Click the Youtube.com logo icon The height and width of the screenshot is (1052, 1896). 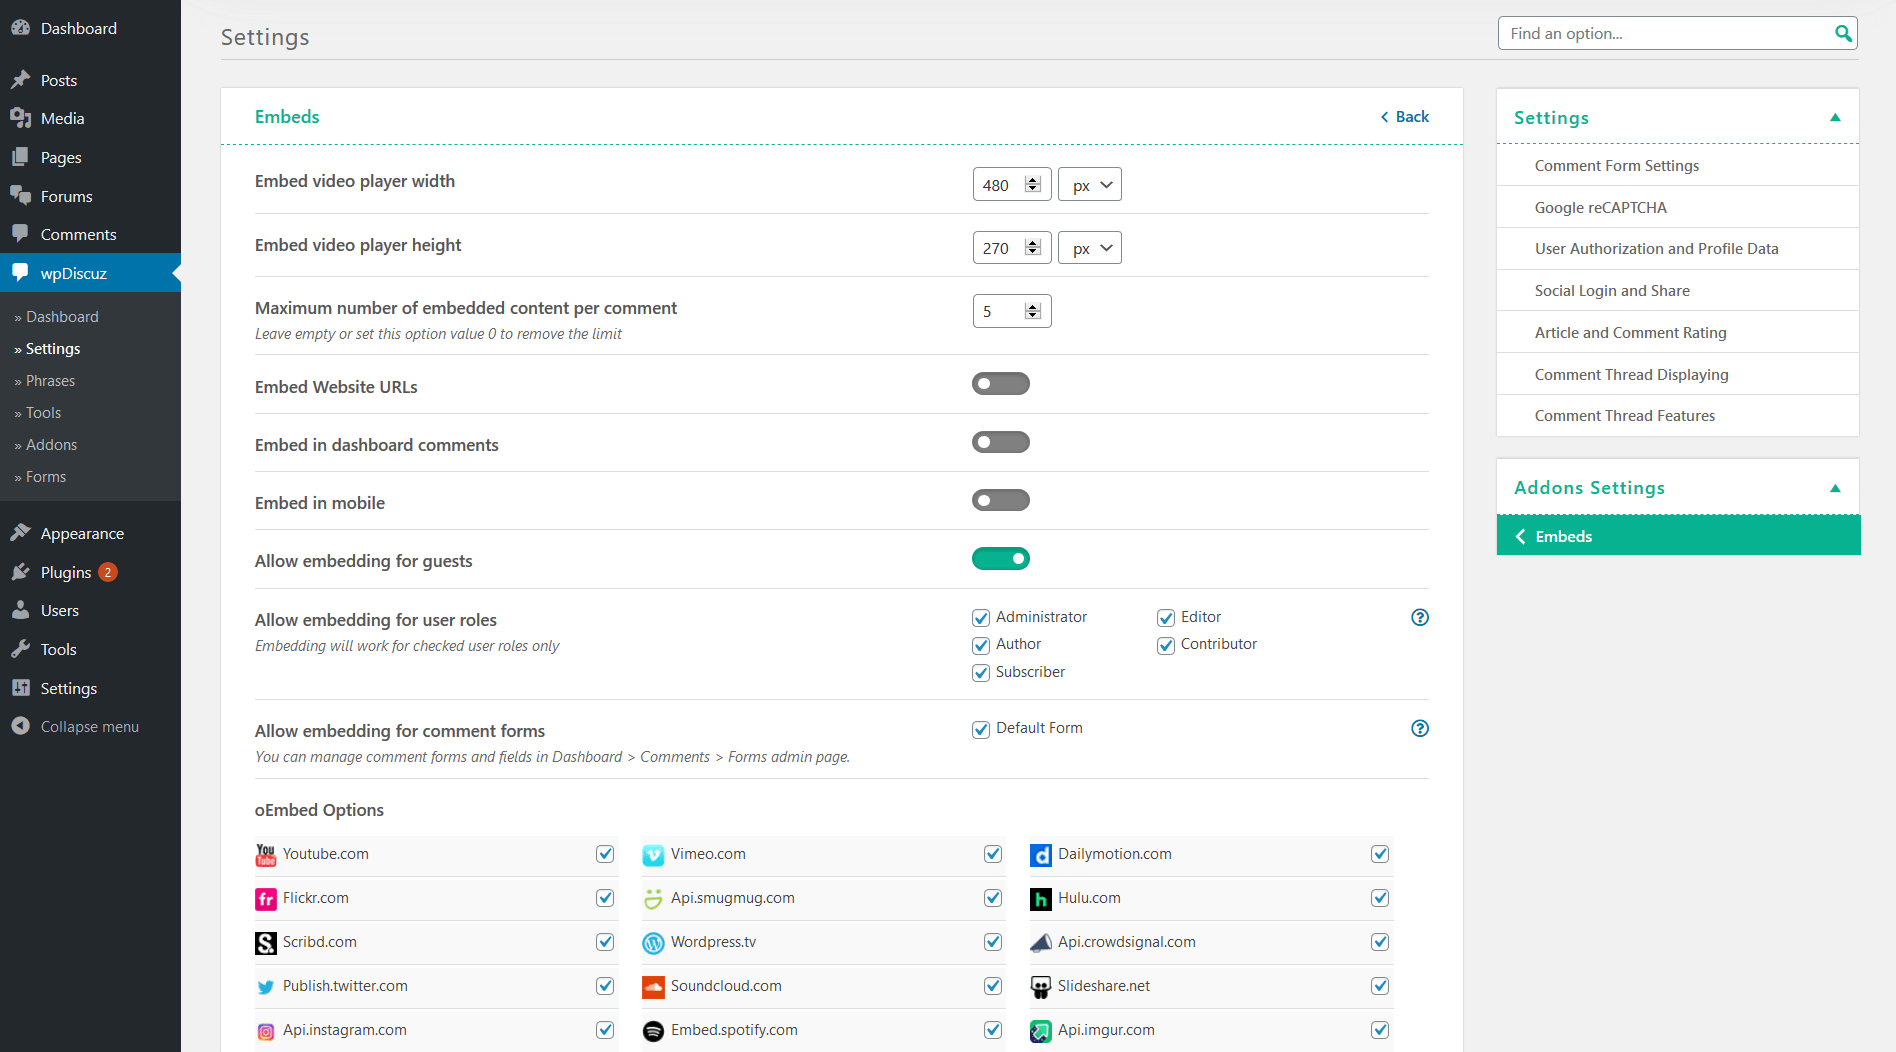click(x=265, y=855)
